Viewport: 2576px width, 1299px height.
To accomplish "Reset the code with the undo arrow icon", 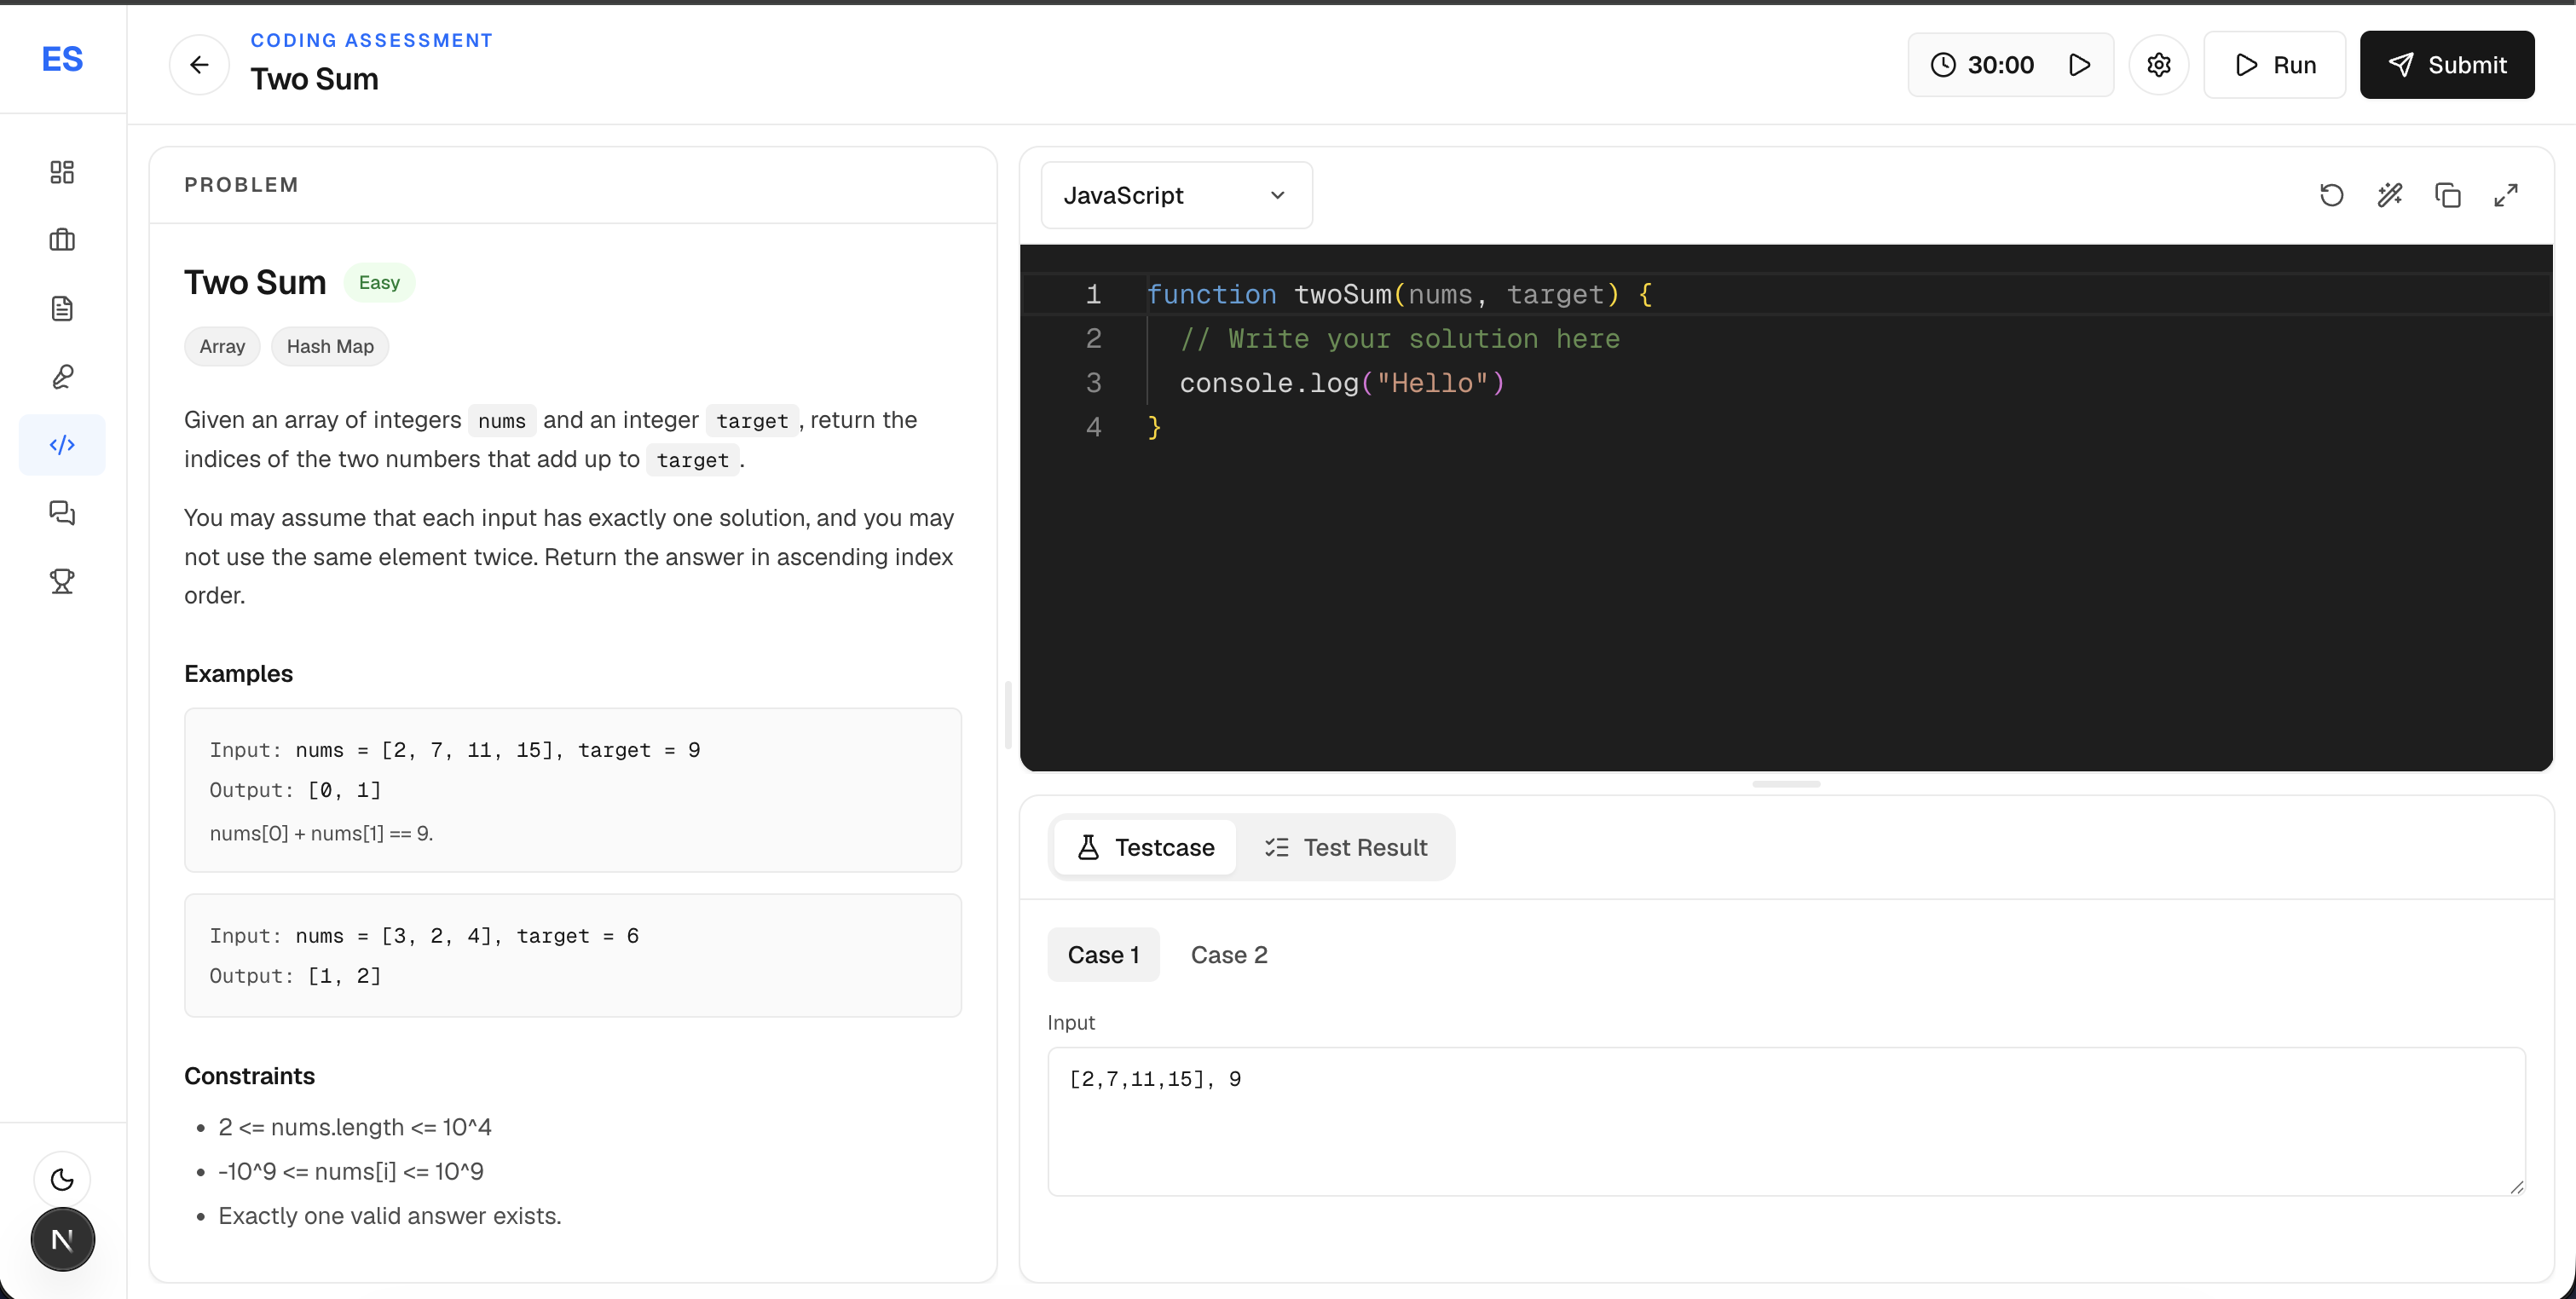I will pyautogui.click(x=2332, y=195).
